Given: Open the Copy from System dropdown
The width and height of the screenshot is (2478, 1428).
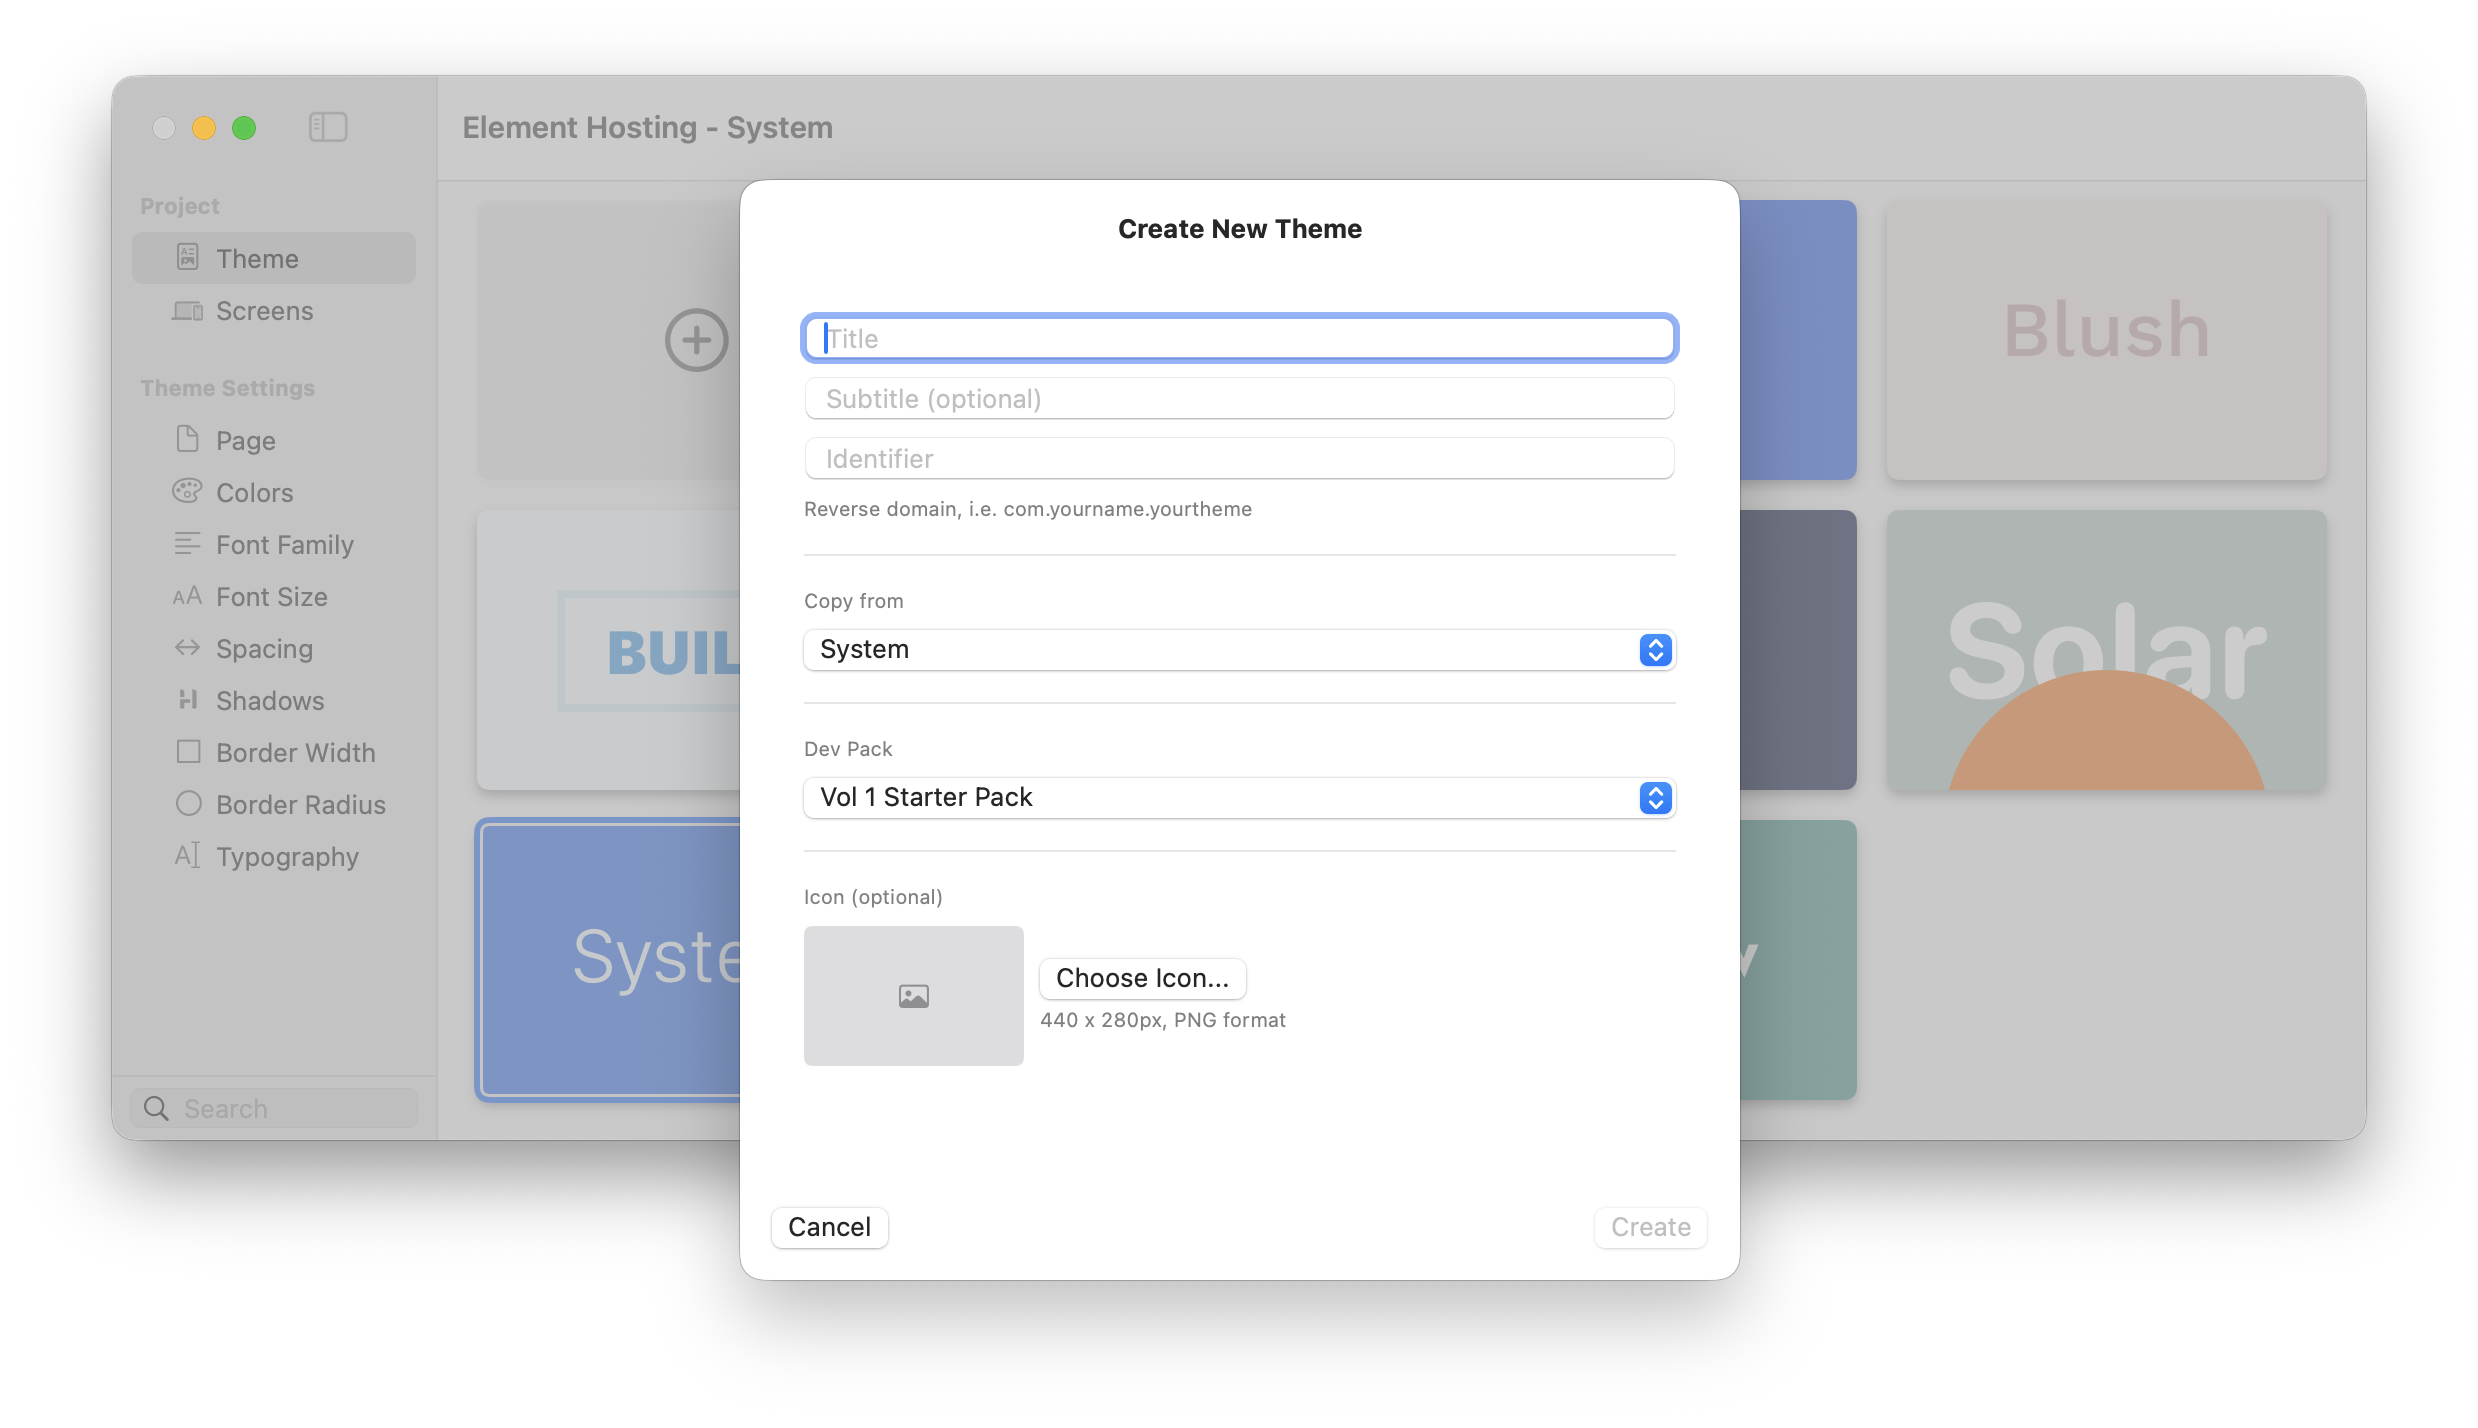Looking at the screenshot, I should pyautogui.click(x=1238, y=650).
